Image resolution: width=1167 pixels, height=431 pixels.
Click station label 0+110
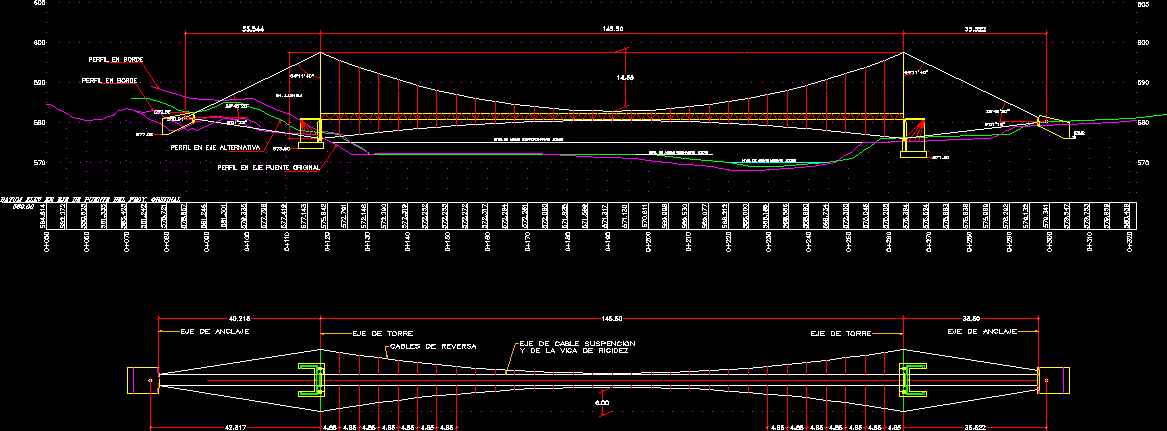[x=288, y=243]
